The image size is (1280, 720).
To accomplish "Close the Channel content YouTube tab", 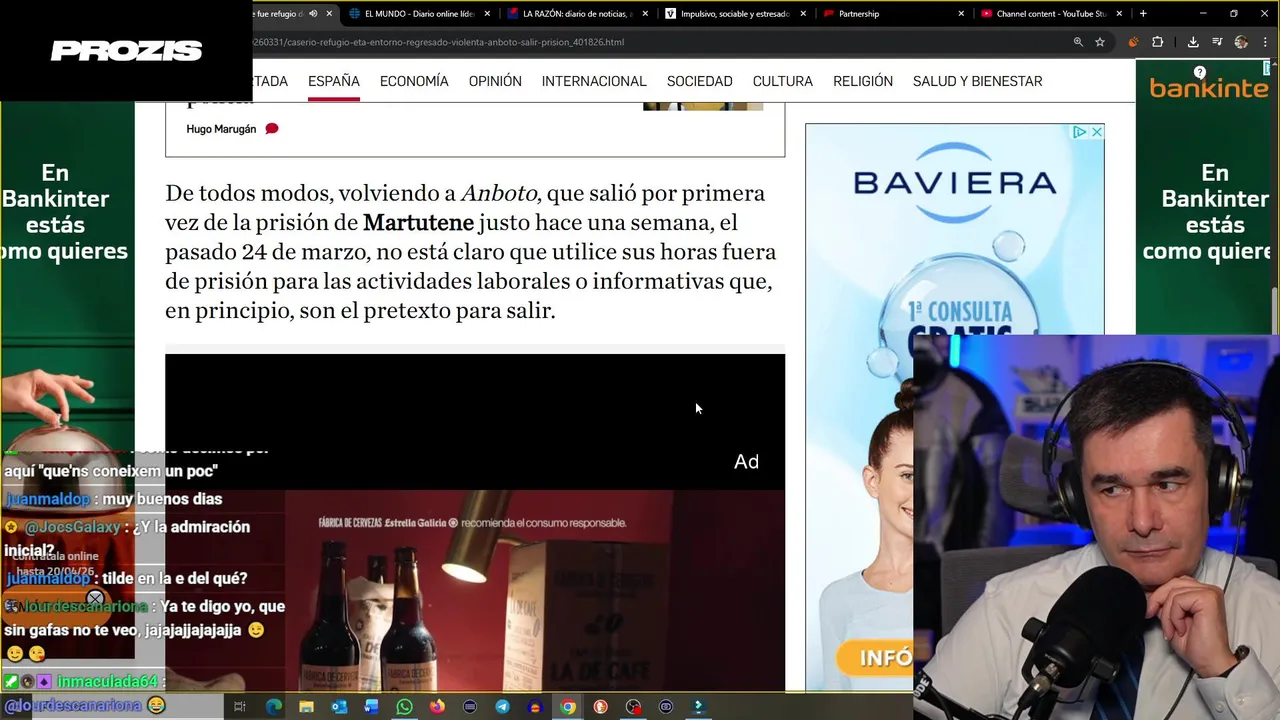I will coord(1119,14).
